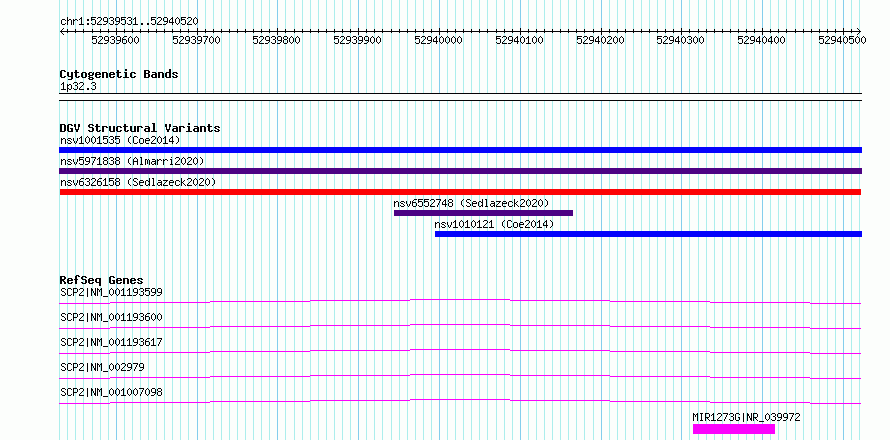The image size is (890, 440).
Task: Click ruler position label 52940400
Action: 762,40
